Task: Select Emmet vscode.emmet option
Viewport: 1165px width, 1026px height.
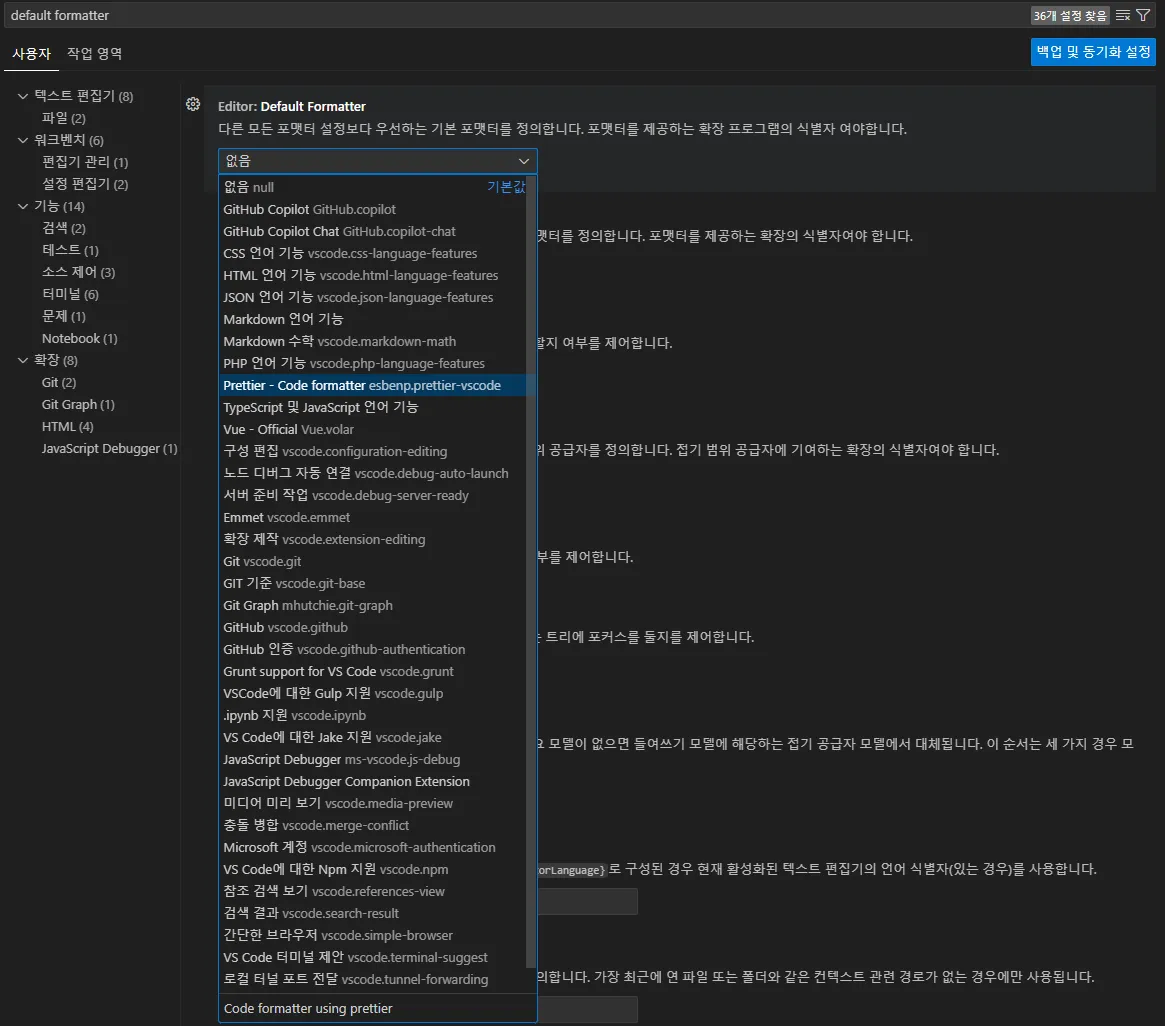Action: [373, 517]
